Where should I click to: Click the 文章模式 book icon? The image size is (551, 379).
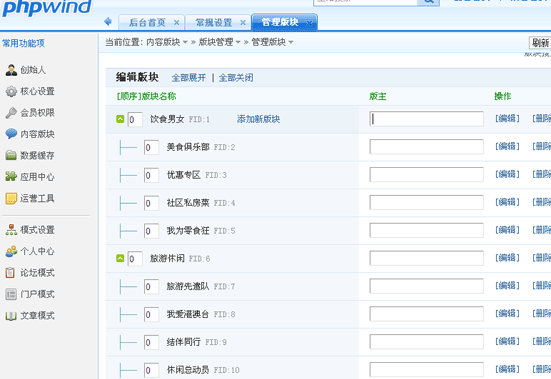tap(11, 316)
